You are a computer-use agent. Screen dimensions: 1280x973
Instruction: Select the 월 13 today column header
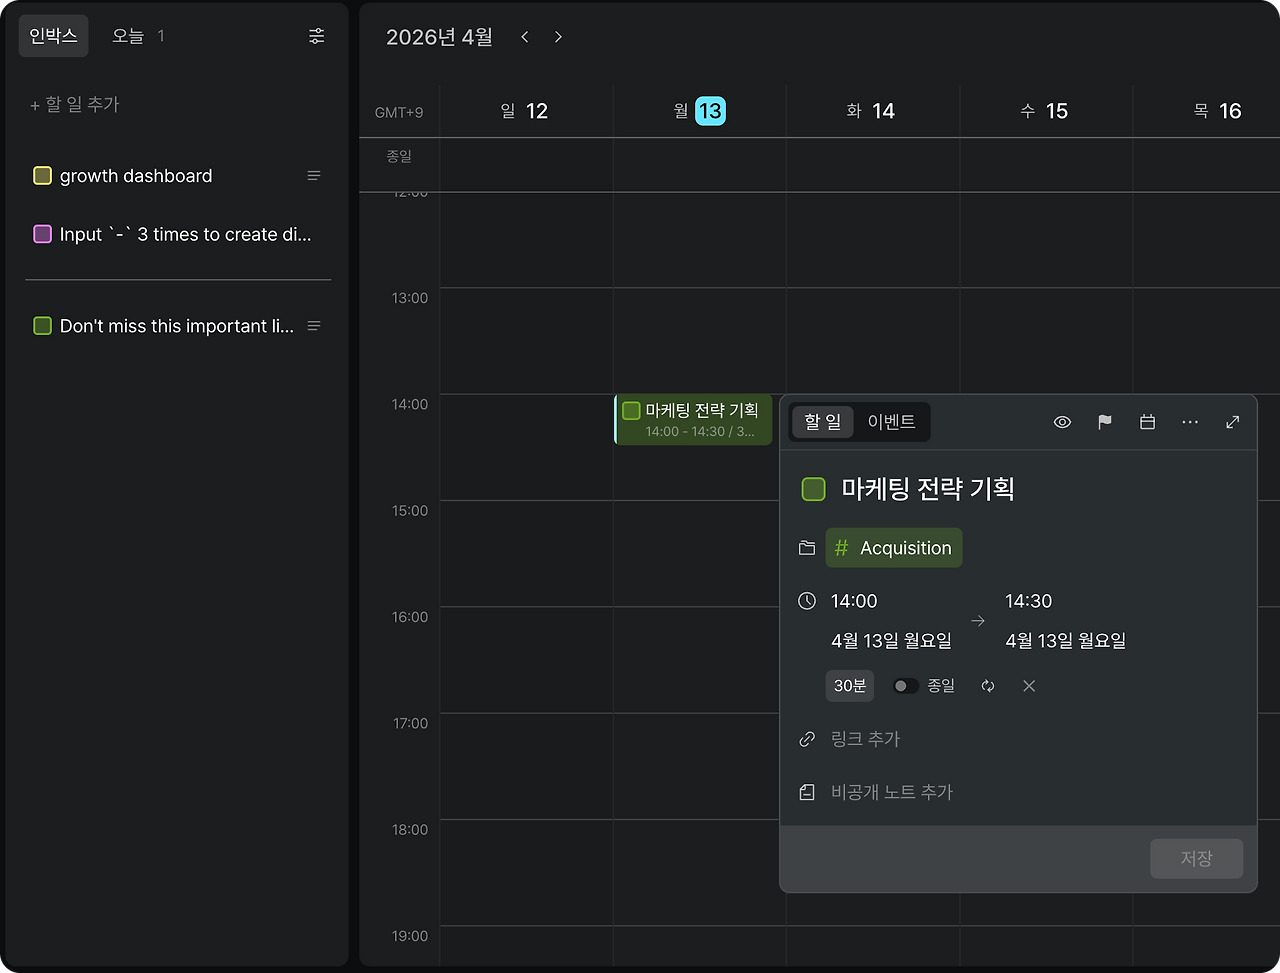(700, 111)
